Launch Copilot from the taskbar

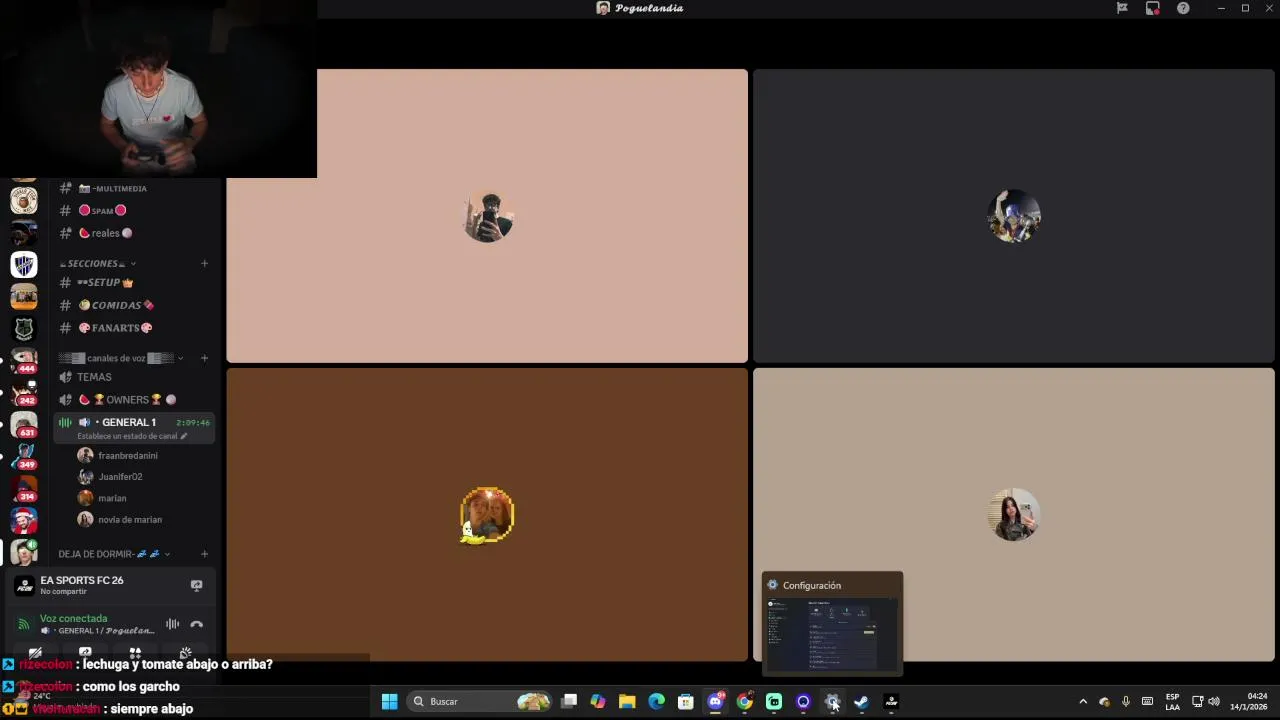click(x=598, y=701)
